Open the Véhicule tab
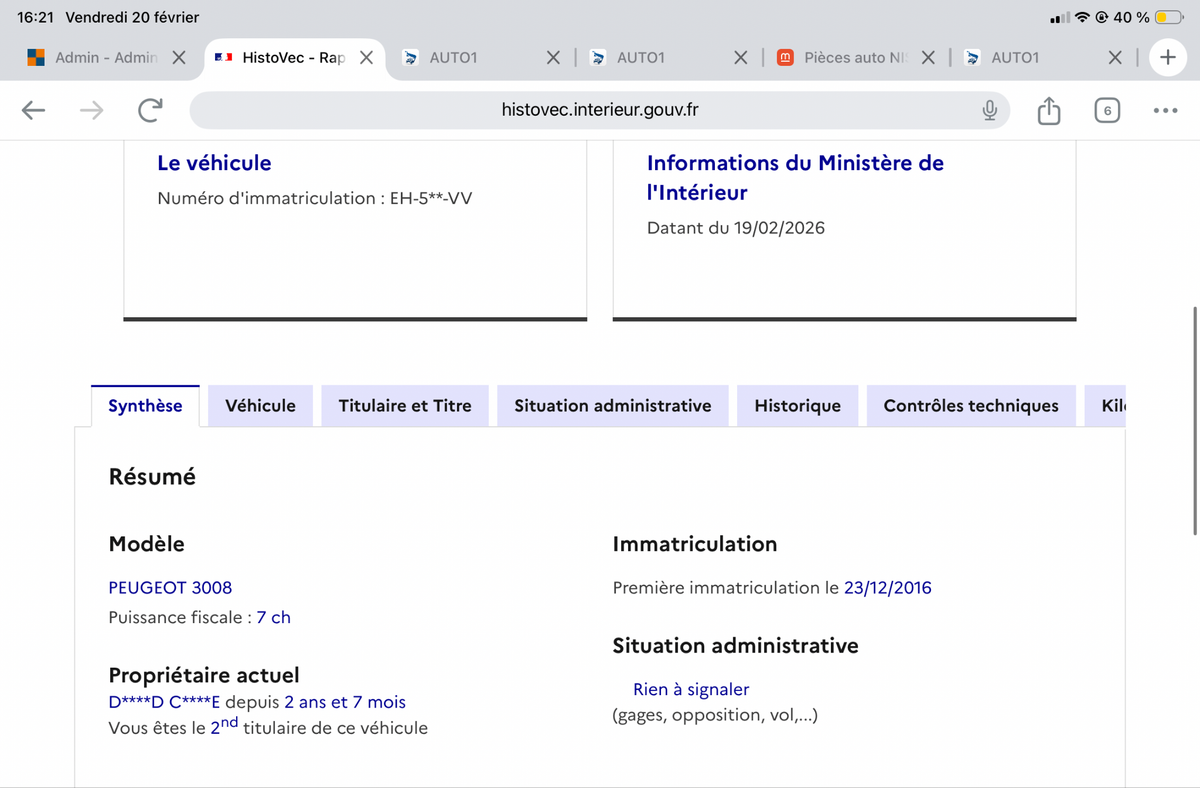 (260, 406)
